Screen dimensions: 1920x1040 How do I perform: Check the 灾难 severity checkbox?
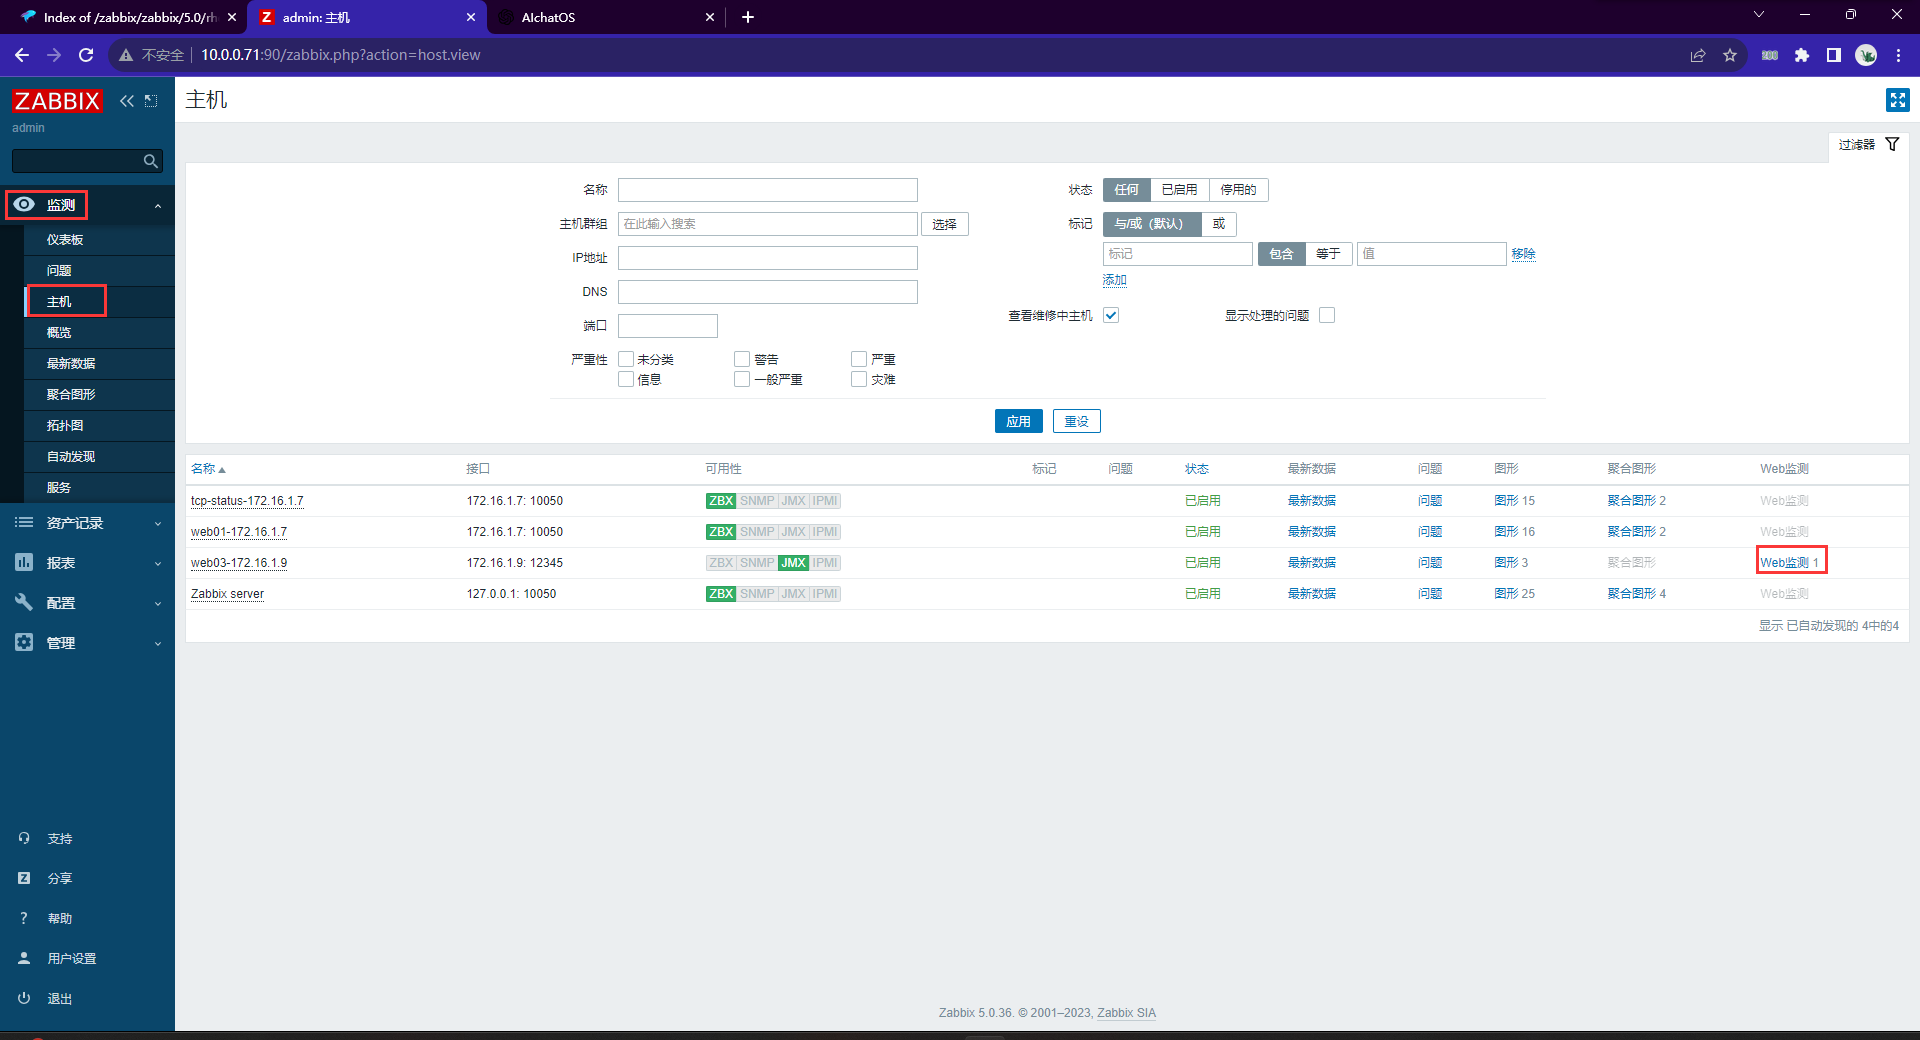859,379
